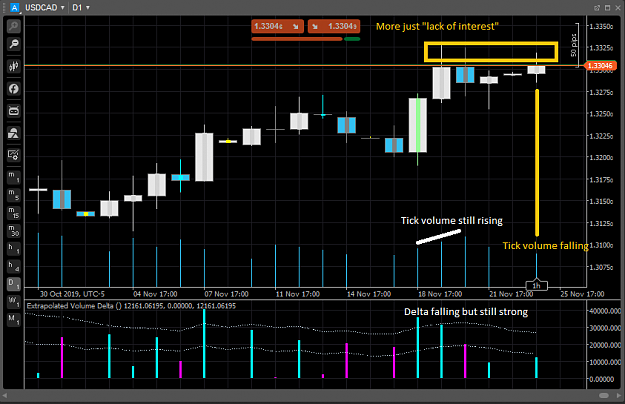
Task: Switch to the W1 timeframe
Action: click(x=14, y=302)
